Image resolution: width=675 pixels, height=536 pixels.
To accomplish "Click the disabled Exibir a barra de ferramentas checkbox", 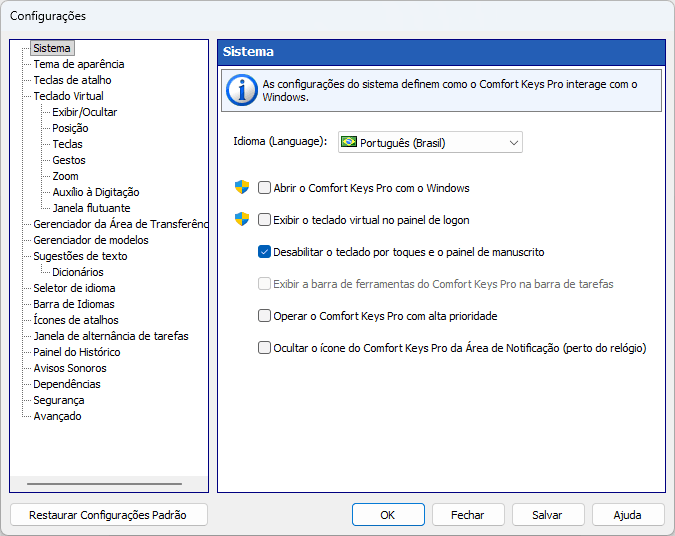I will point(264,284).
